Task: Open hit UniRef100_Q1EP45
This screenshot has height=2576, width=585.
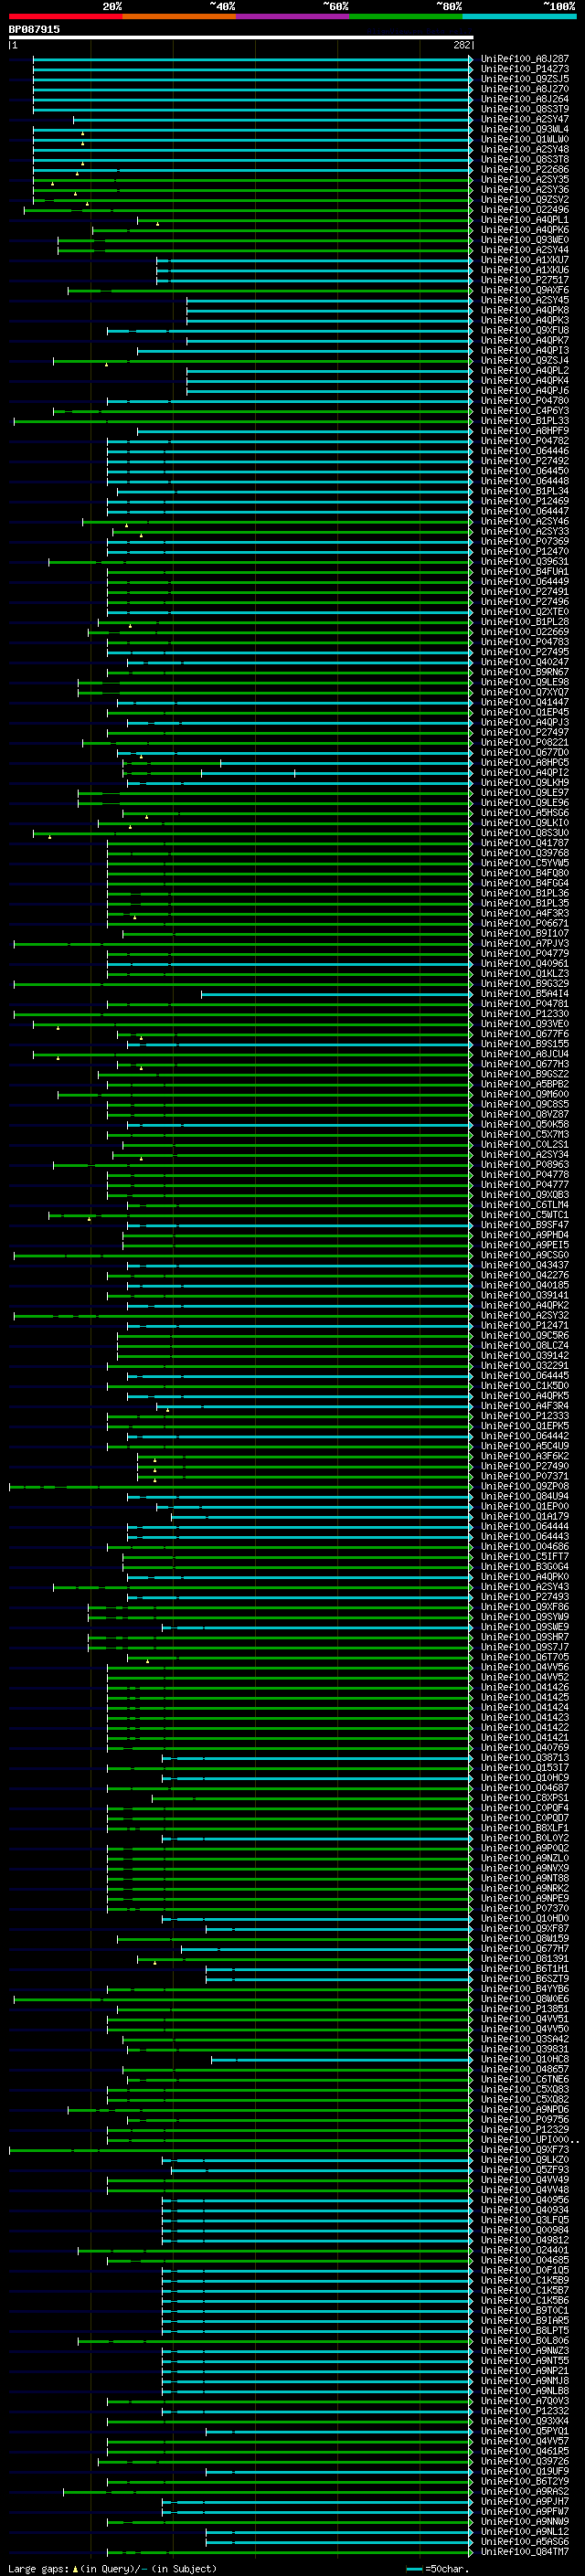Action: [x=525, y=712]
